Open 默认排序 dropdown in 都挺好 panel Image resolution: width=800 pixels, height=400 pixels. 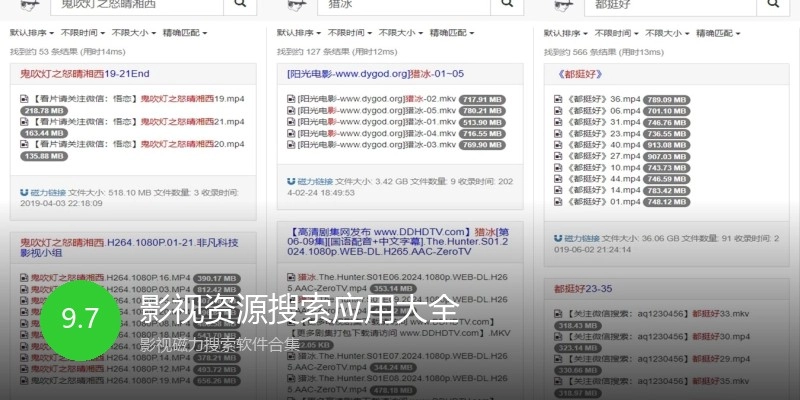tap(566, 33)
